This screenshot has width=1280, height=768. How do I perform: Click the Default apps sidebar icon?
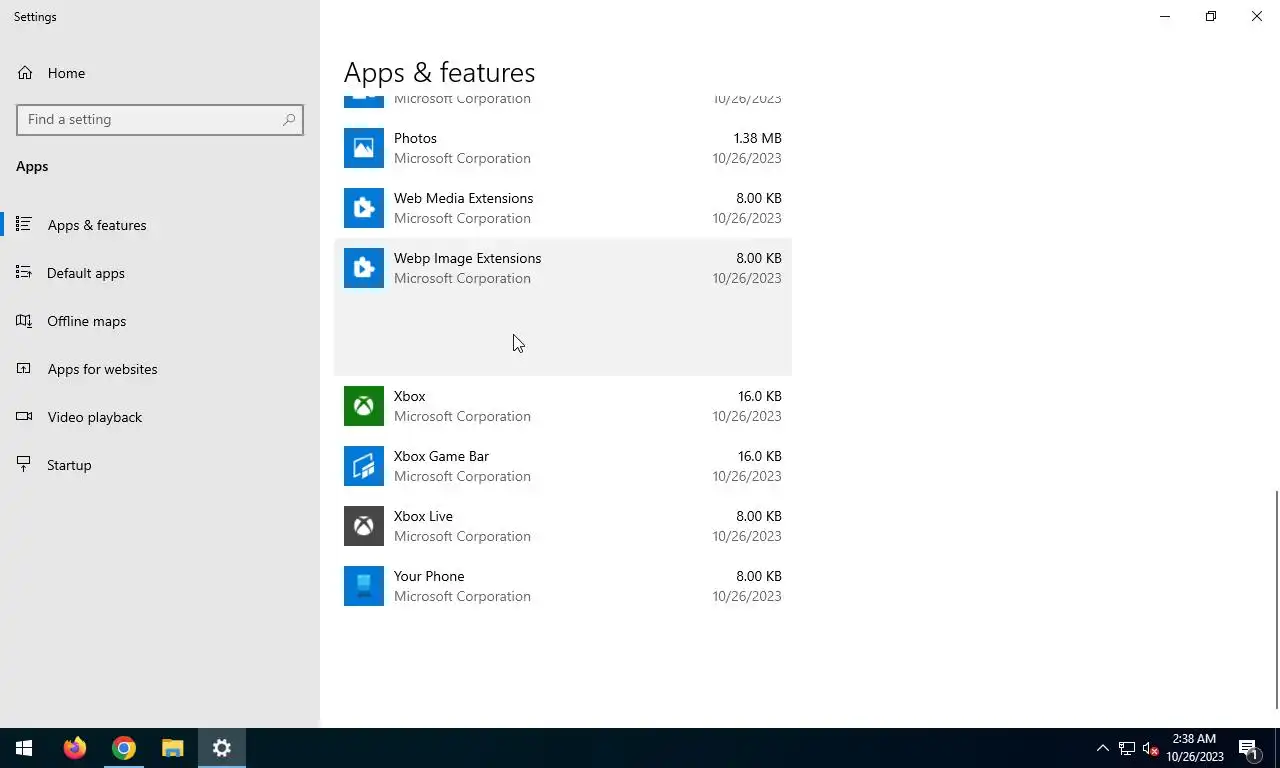(24, 272)
